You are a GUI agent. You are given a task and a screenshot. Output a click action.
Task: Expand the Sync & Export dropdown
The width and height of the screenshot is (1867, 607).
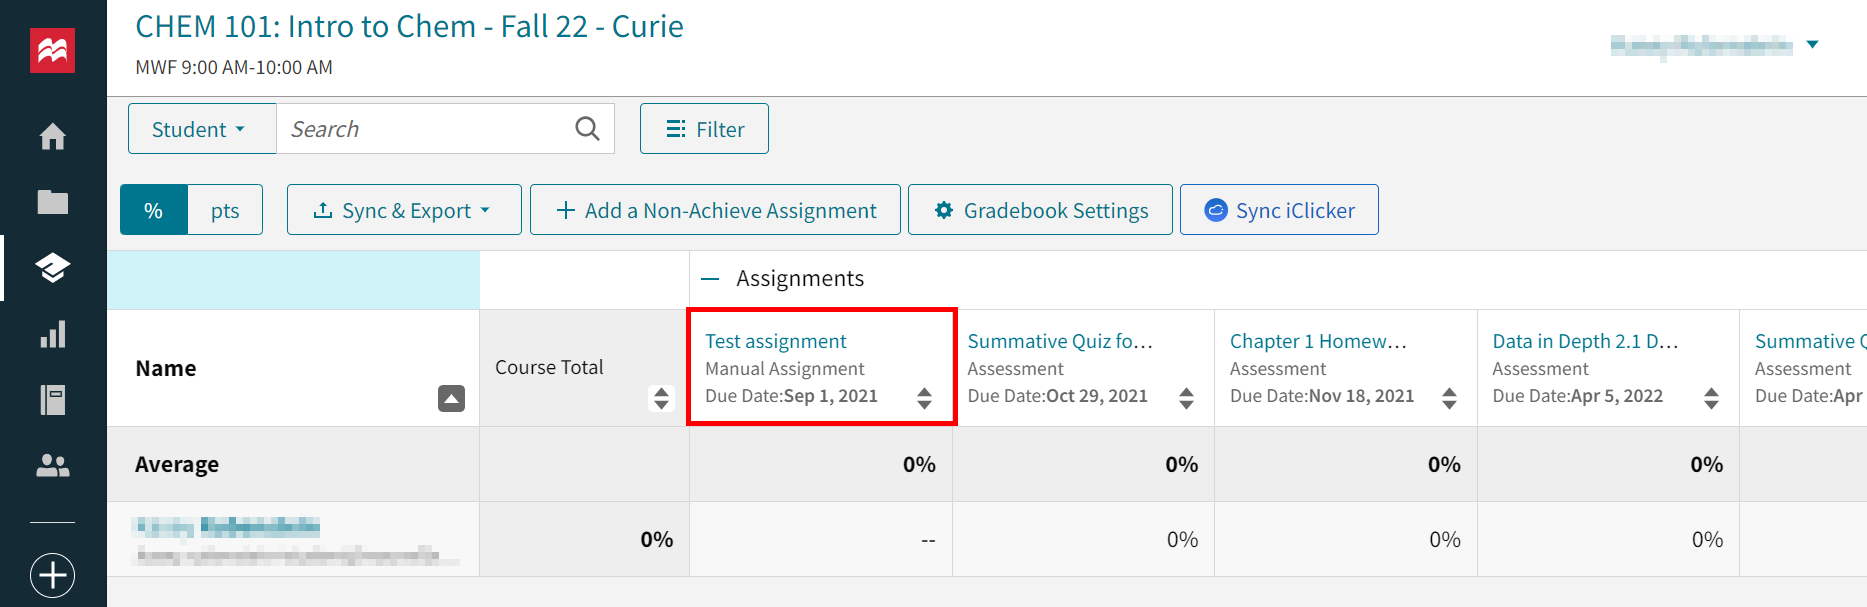403,210
